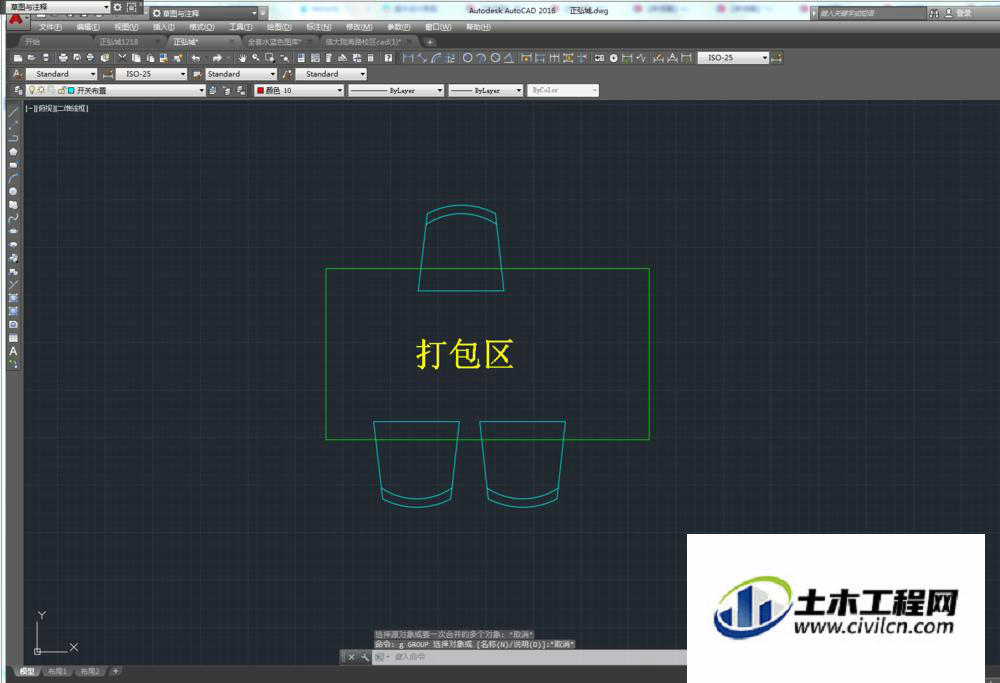Image resolution: width=1000 pixels, height=683 pixels.
Task: Open the color dropdown 颜色 10
Action: (299, 91)
